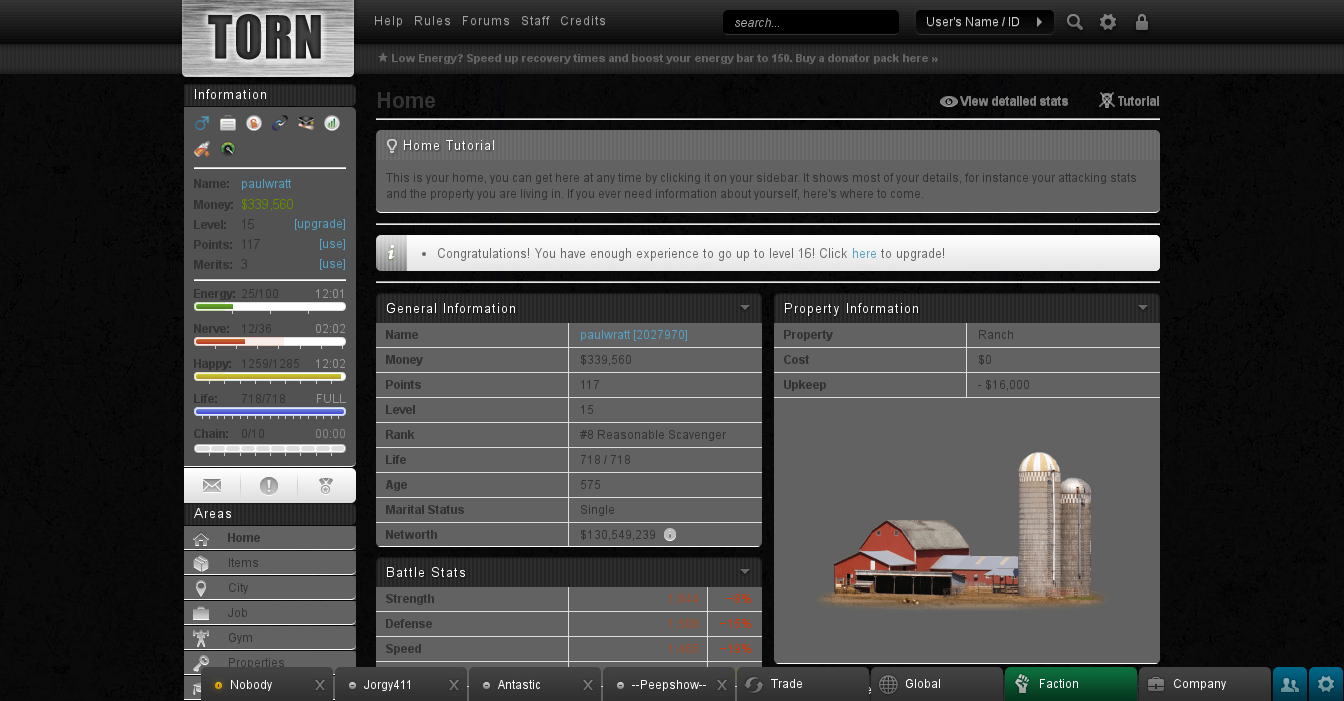Screen dimensions: 1344x701
Task: Open the chat friends list icon
Action: point(1289,685)
